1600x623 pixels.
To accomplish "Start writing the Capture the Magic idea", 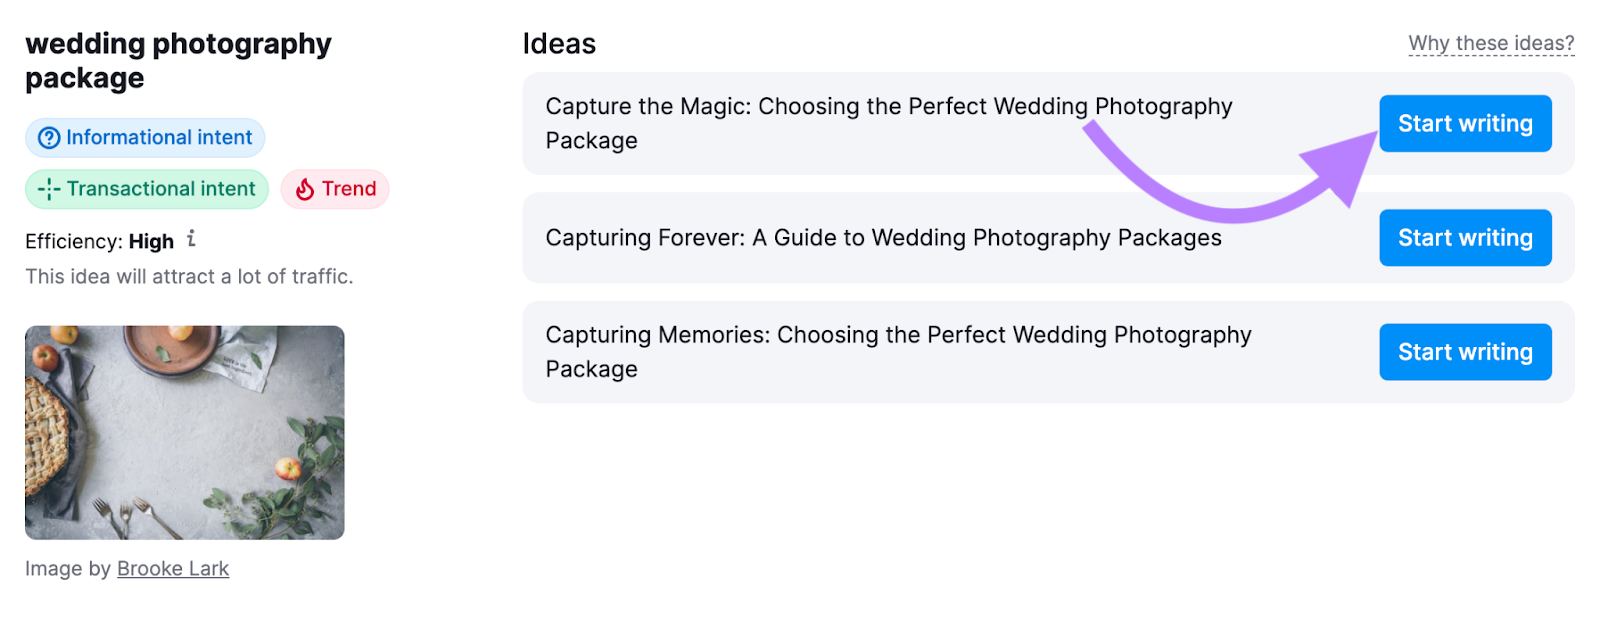I will coord(1465,123).
